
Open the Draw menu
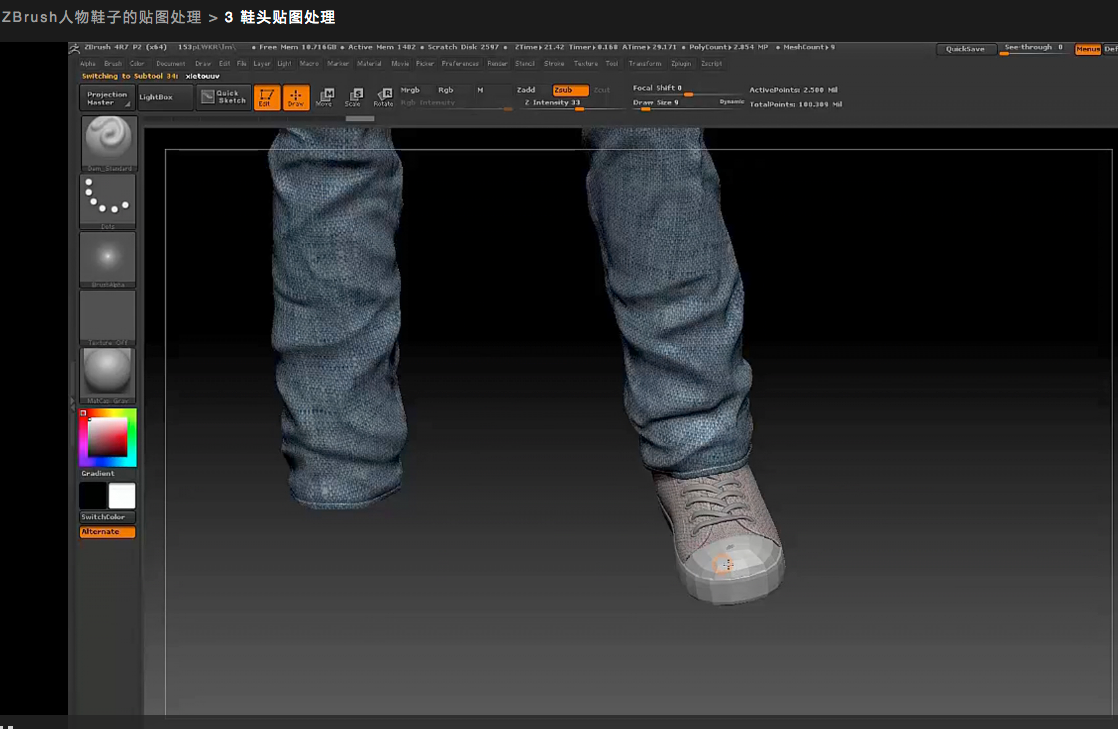point(203,63)
